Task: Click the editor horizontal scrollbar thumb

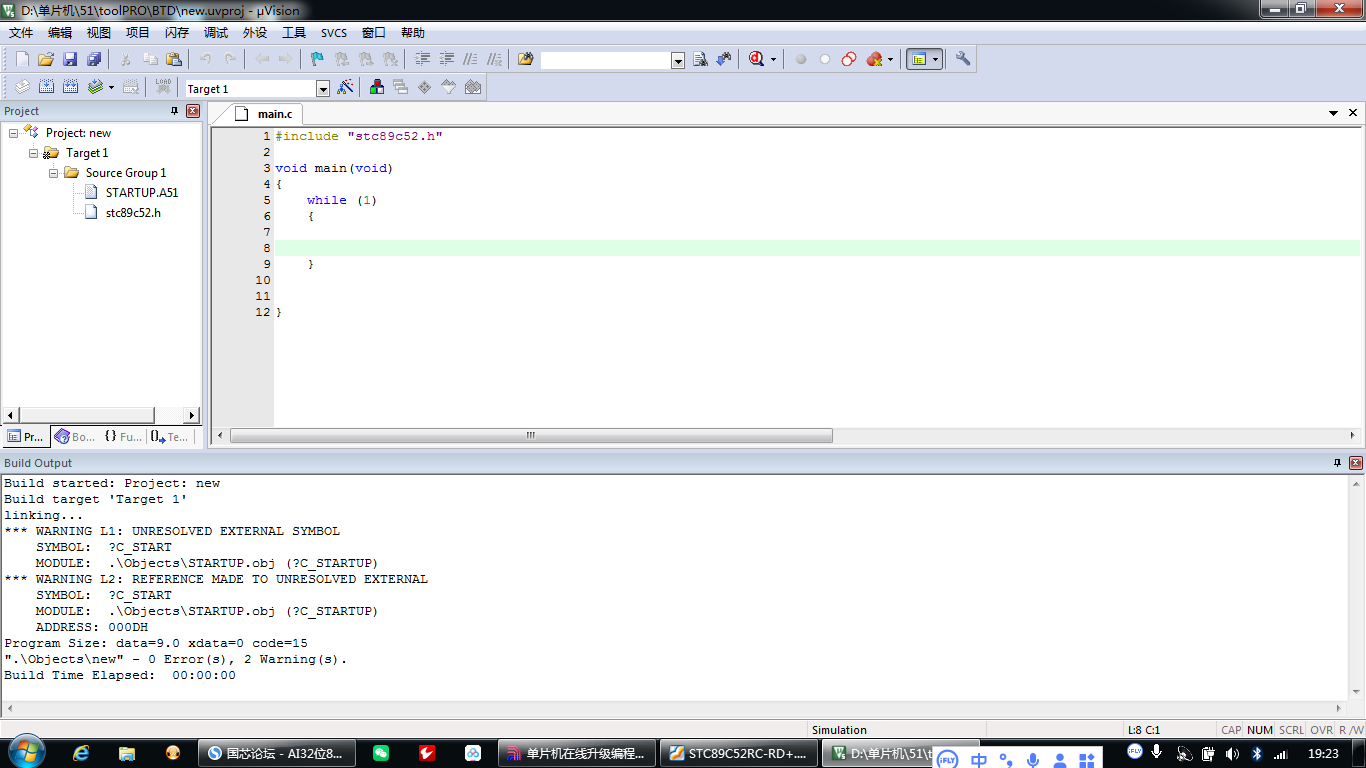Action: coord(531,436)
